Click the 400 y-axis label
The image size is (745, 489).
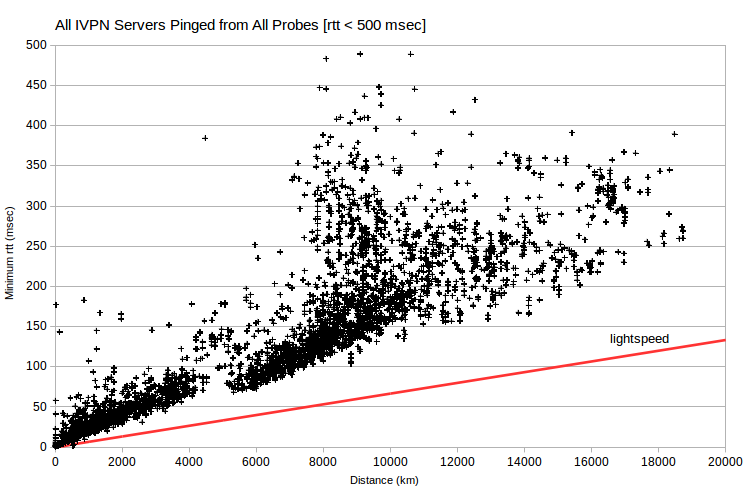[x=37, y=125]
